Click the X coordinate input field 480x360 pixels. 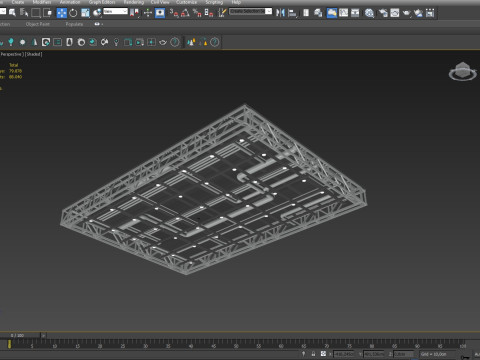(344, 354)
